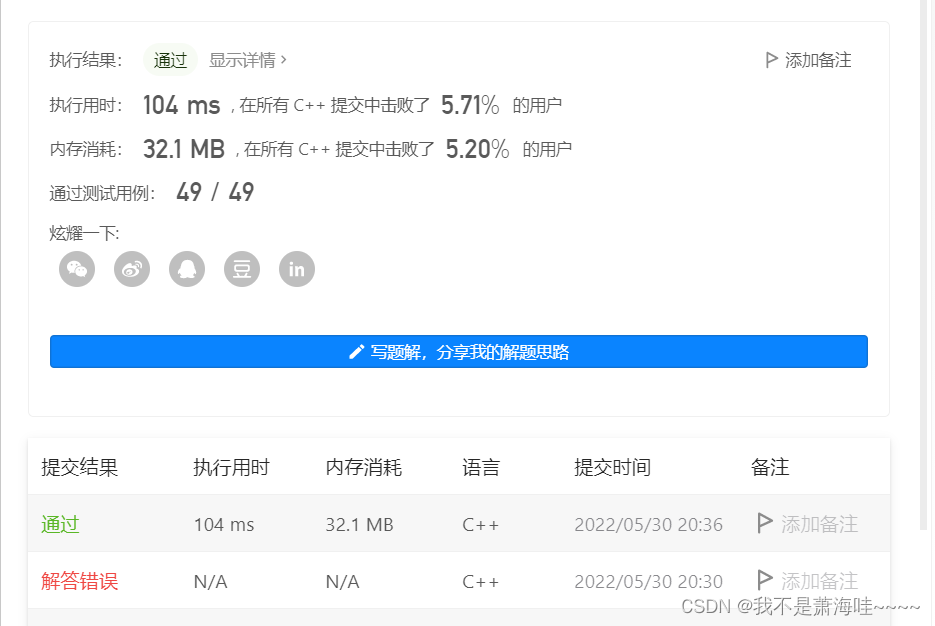Click the 32.1 MB cell in table

360,525
